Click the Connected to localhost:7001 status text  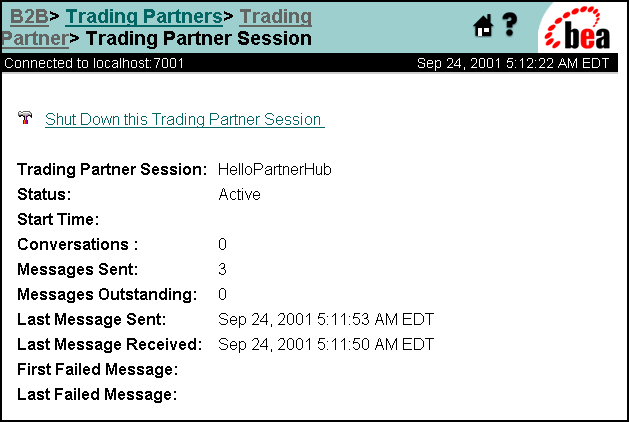point(94,63)
